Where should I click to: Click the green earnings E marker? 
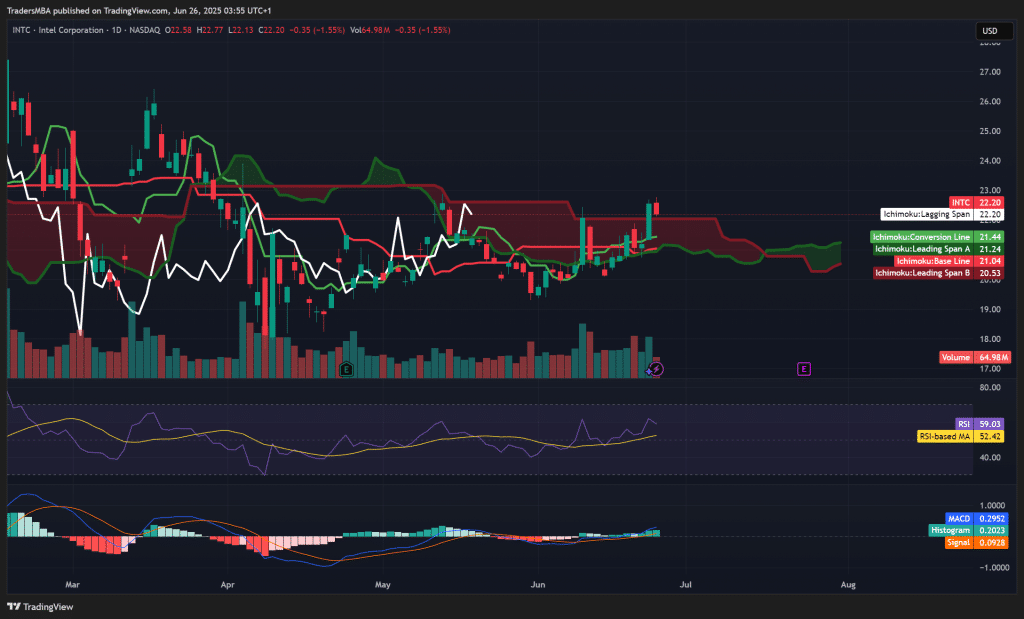tap(346, 369)
